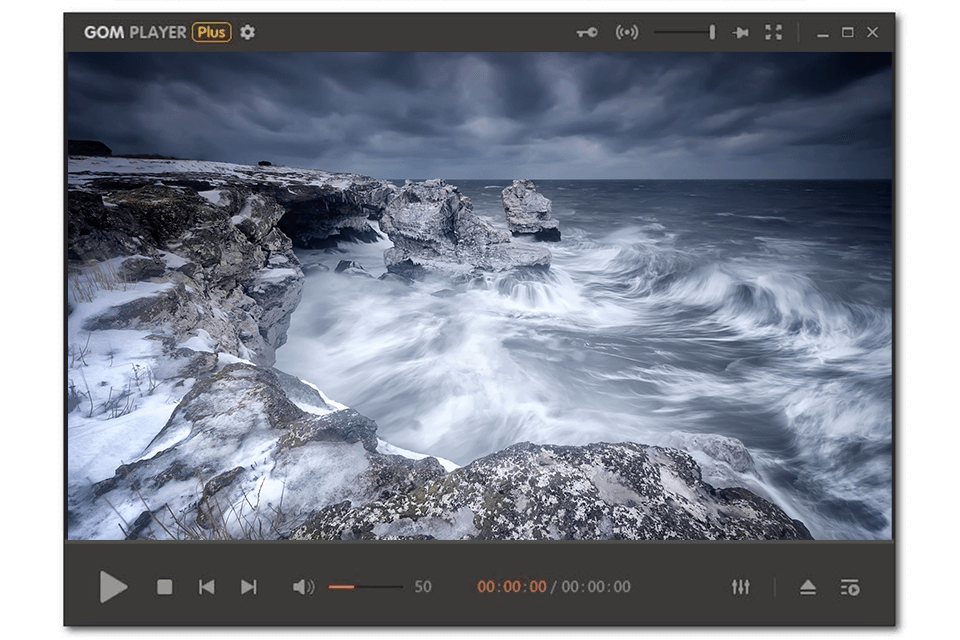Open the control panel equalizer icon
960x640 pixels.
(741, 587)
